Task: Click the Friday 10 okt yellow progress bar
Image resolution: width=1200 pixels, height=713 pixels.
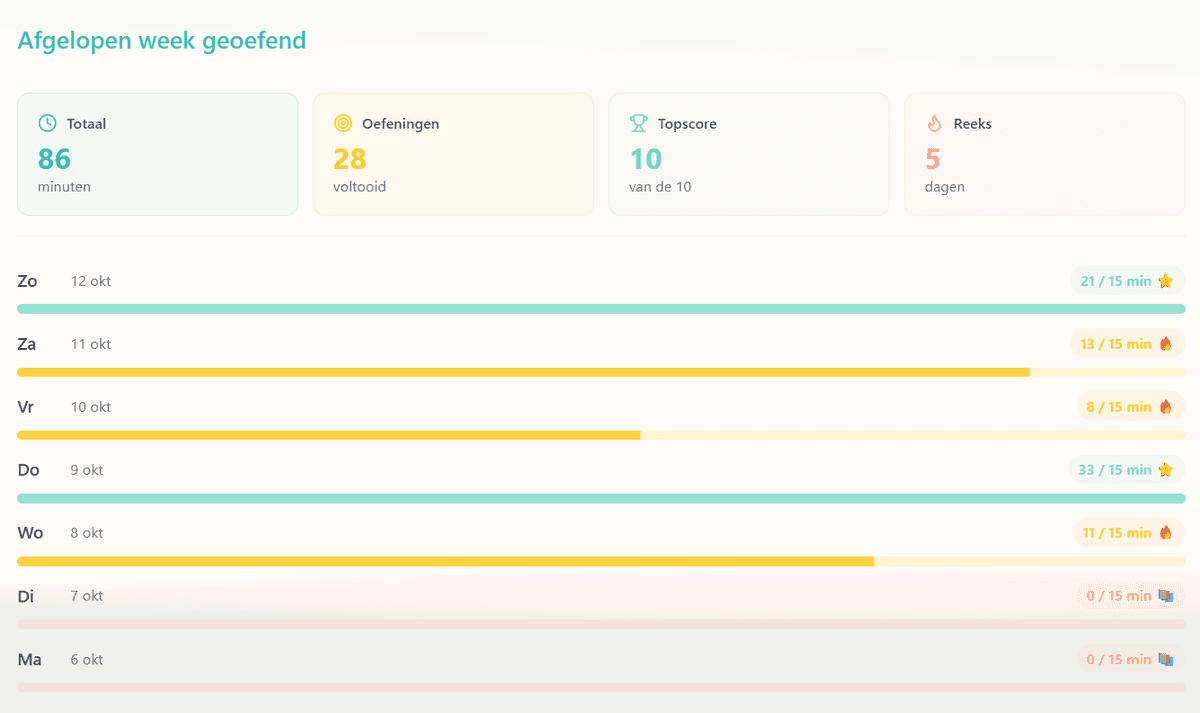Action: click(x=328, y=435)
